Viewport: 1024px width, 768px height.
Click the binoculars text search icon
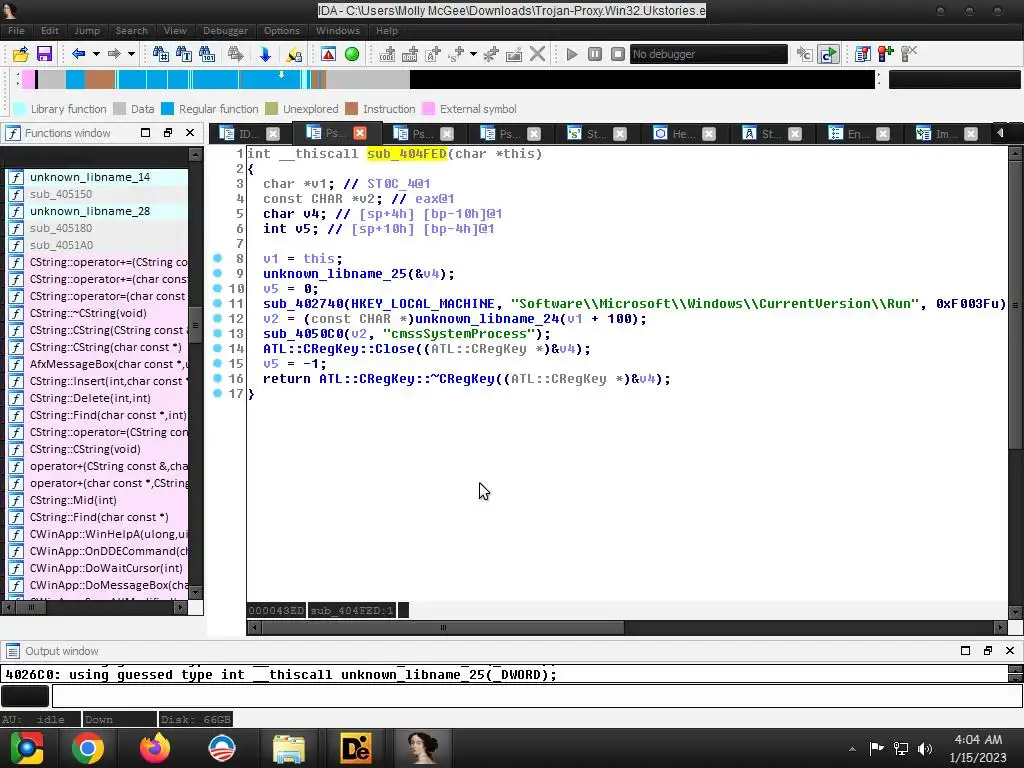[x=184, y=54]
